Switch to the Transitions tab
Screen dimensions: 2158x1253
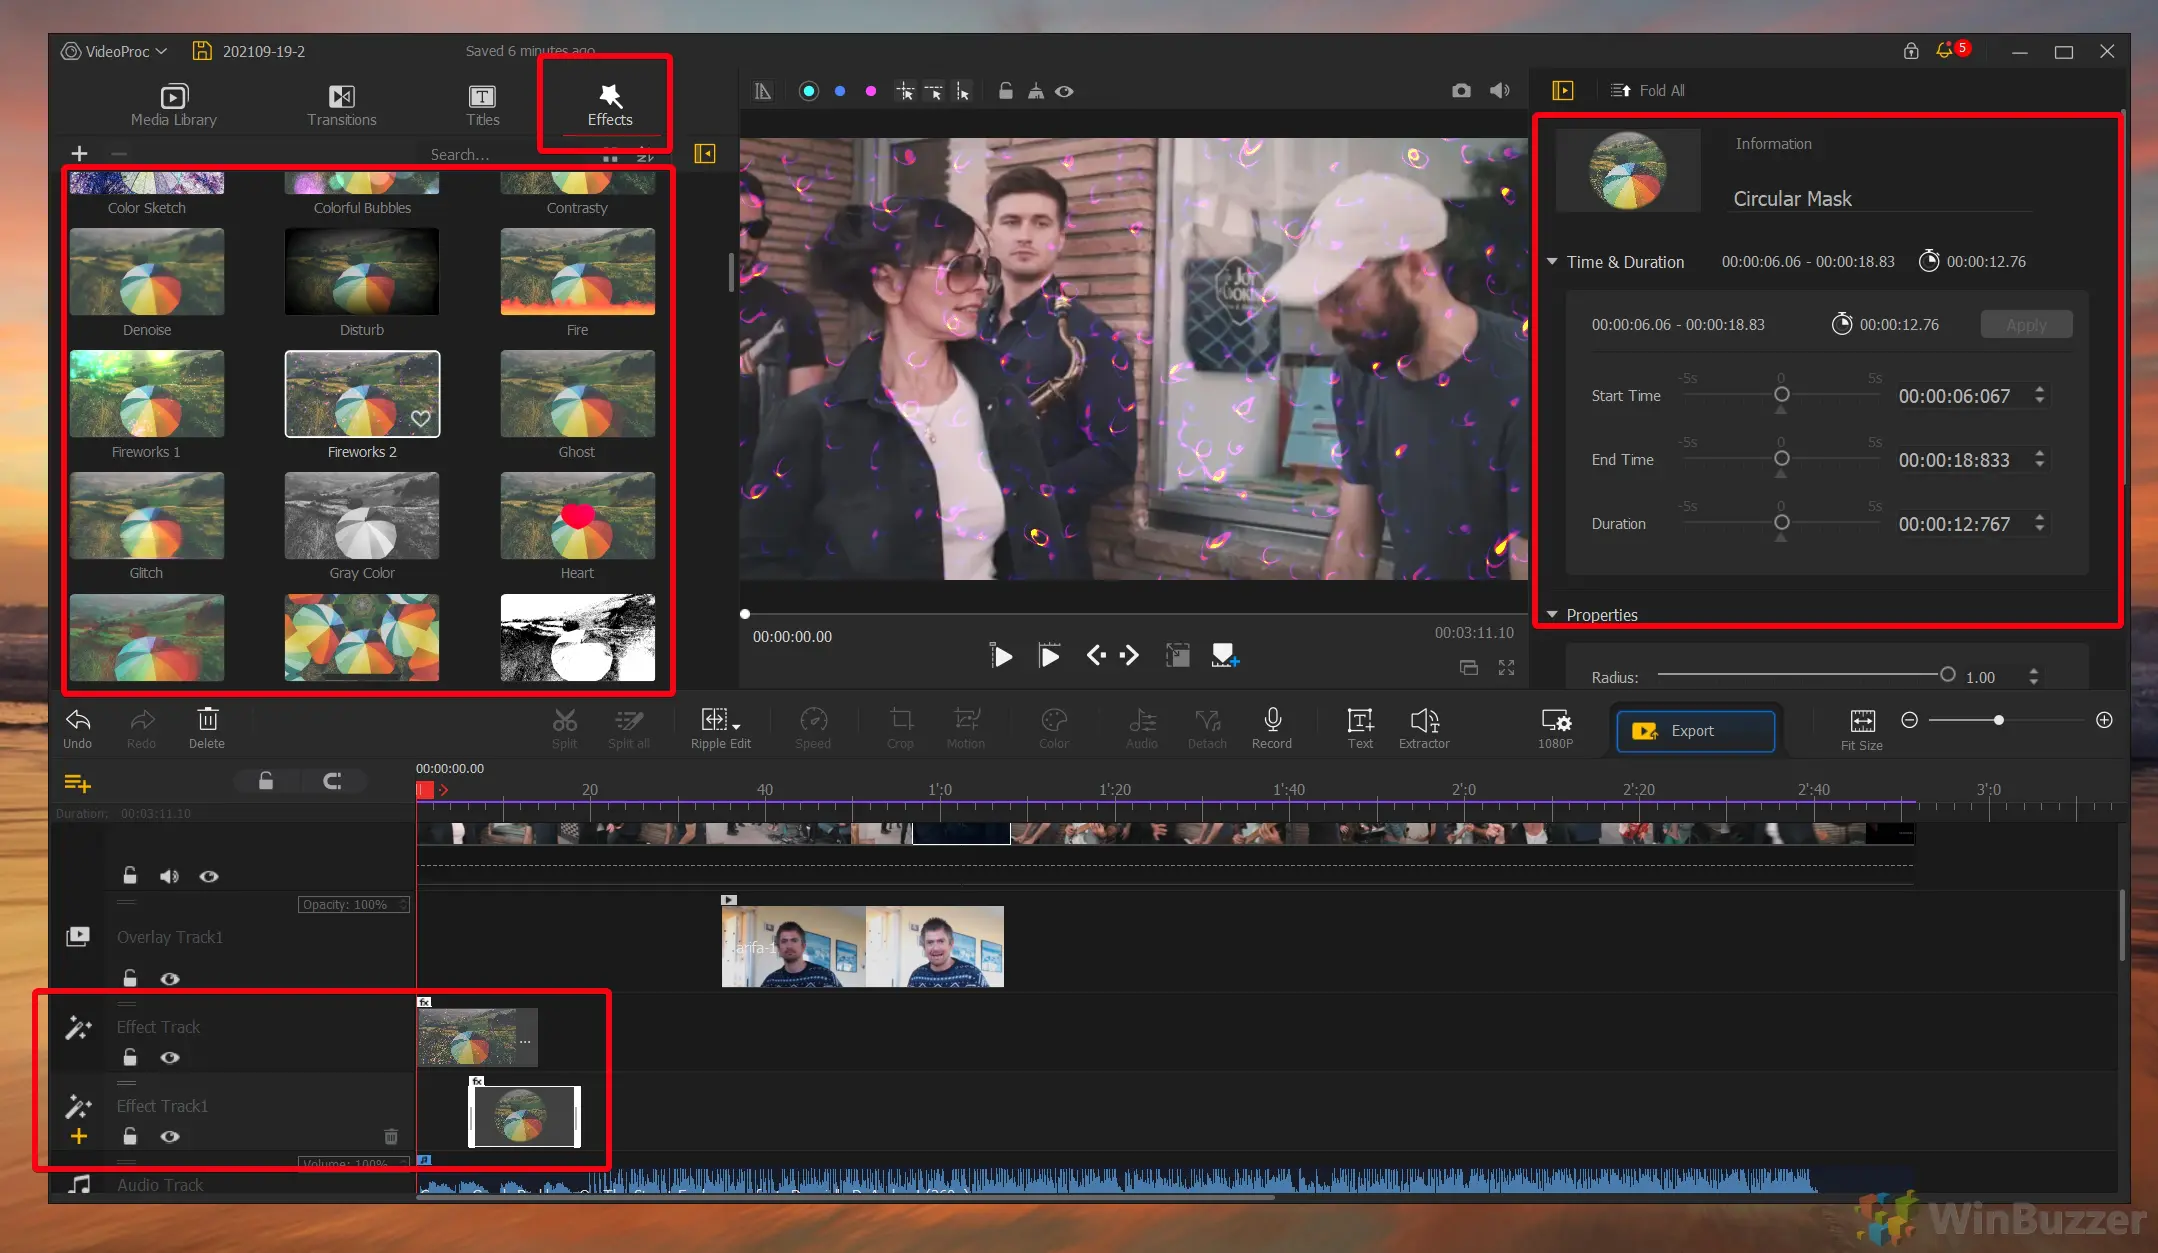click(341, 104)
